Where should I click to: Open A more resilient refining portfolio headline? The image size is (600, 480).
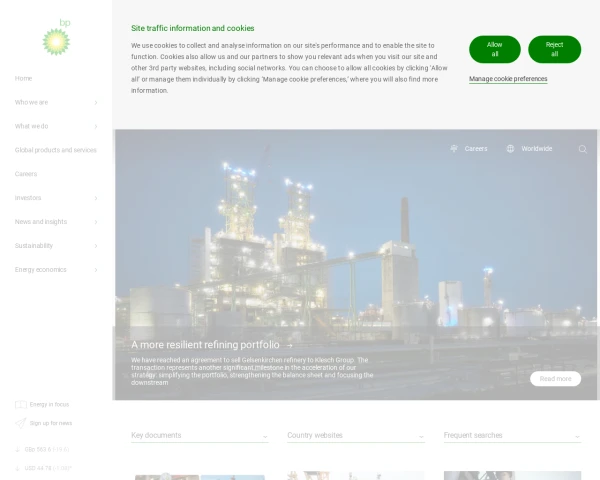point(205,344)
